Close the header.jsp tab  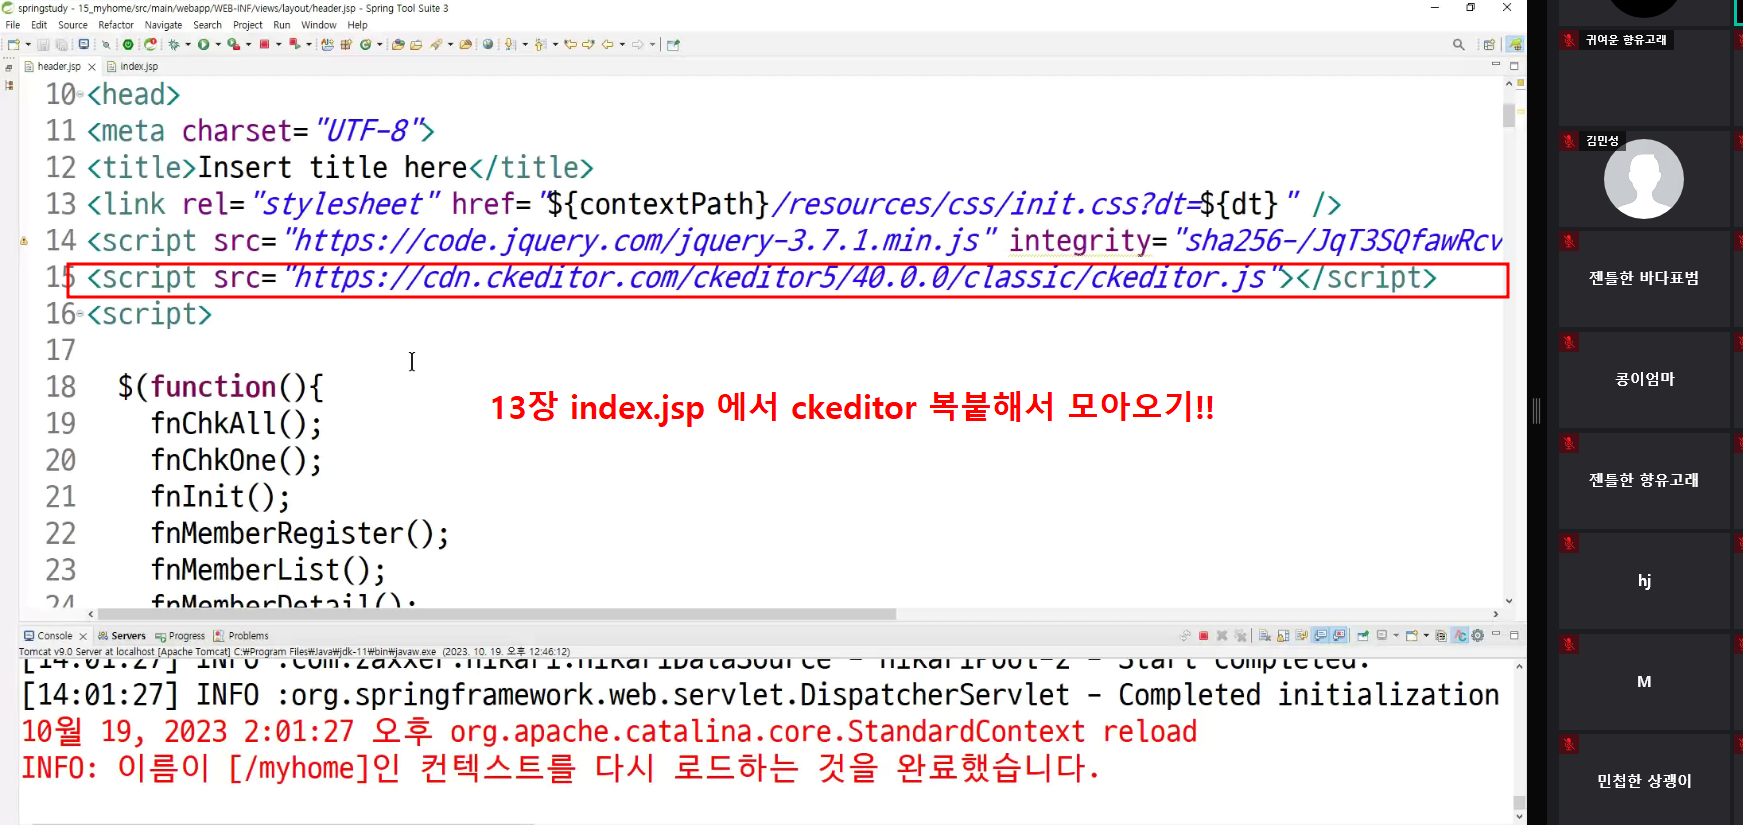pyautogui.click(x=92, y=67)
